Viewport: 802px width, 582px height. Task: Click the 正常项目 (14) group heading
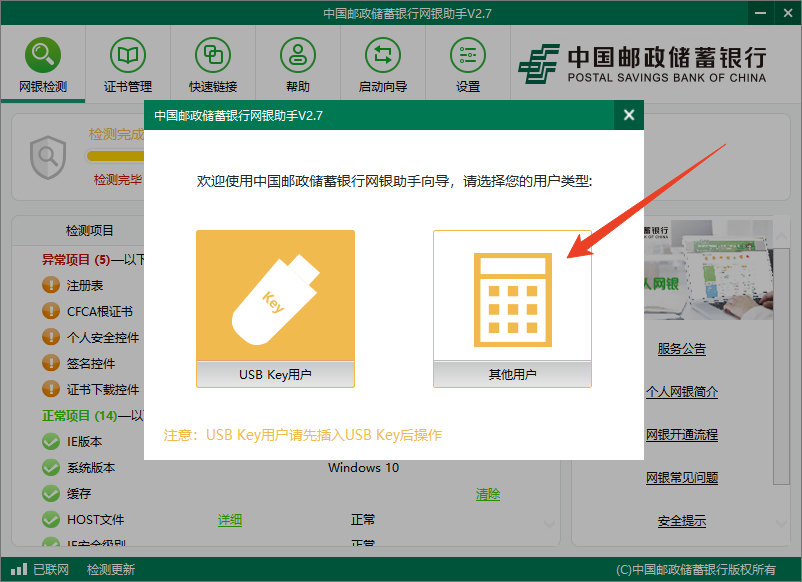point(79,416)
